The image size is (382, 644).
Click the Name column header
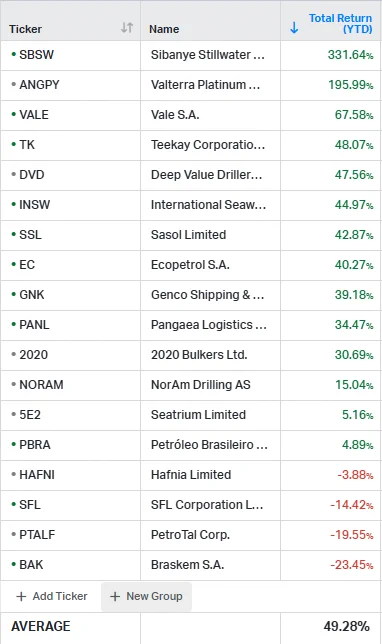pos(164,29)
